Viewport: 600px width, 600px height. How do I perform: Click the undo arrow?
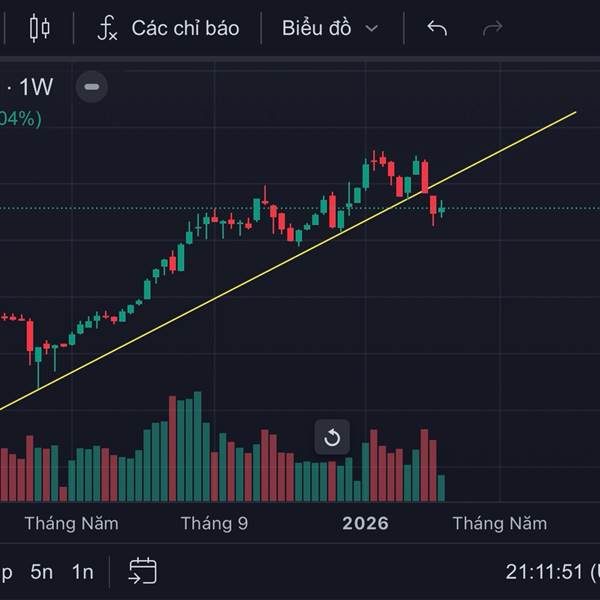point(437,28)
